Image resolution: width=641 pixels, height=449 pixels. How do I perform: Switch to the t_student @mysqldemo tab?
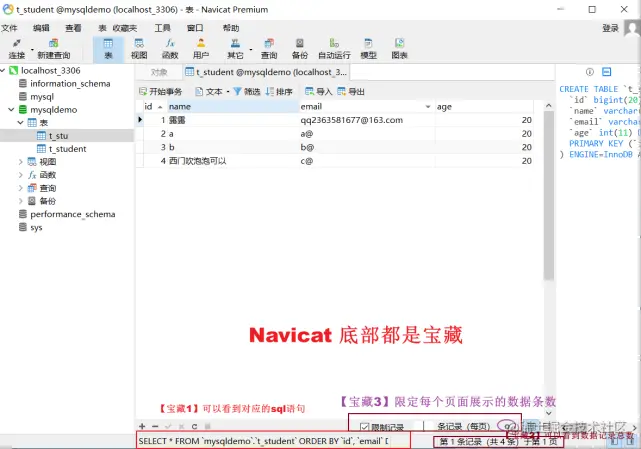(266, 72)
